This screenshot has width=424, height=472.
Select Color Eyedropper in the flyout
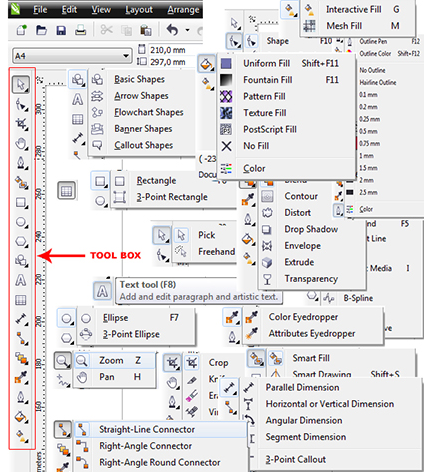(x=303, y=317)
